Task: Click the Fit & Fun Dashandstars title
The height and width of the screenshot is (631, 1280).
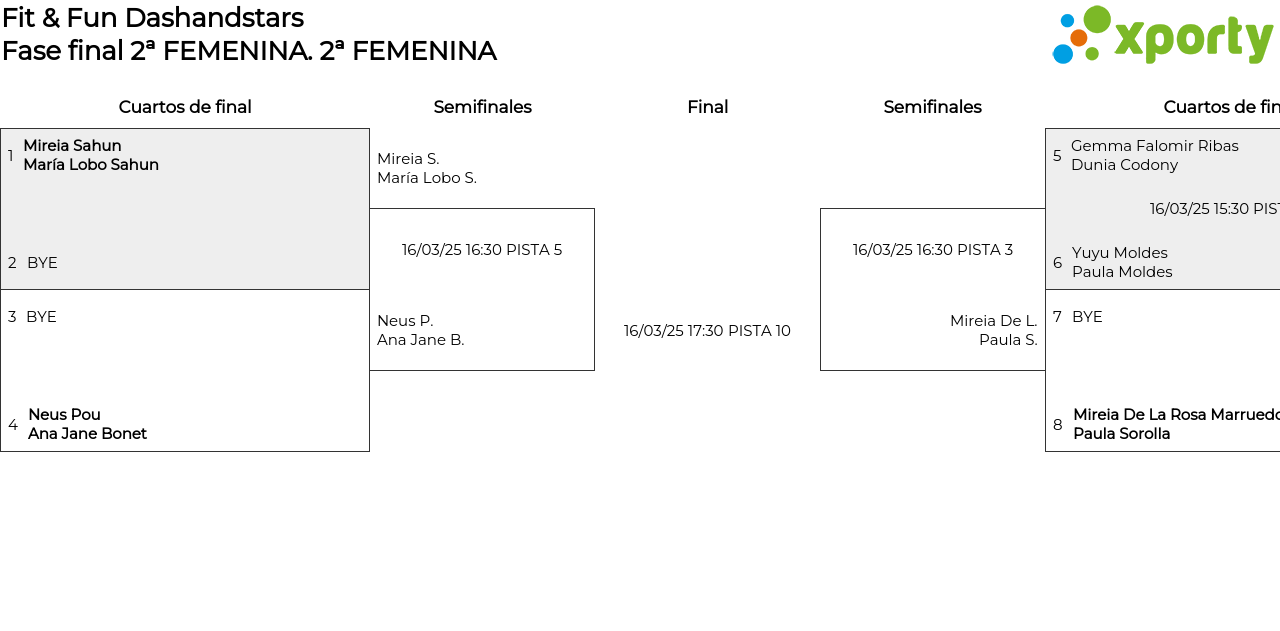Action: coord(153,18)
